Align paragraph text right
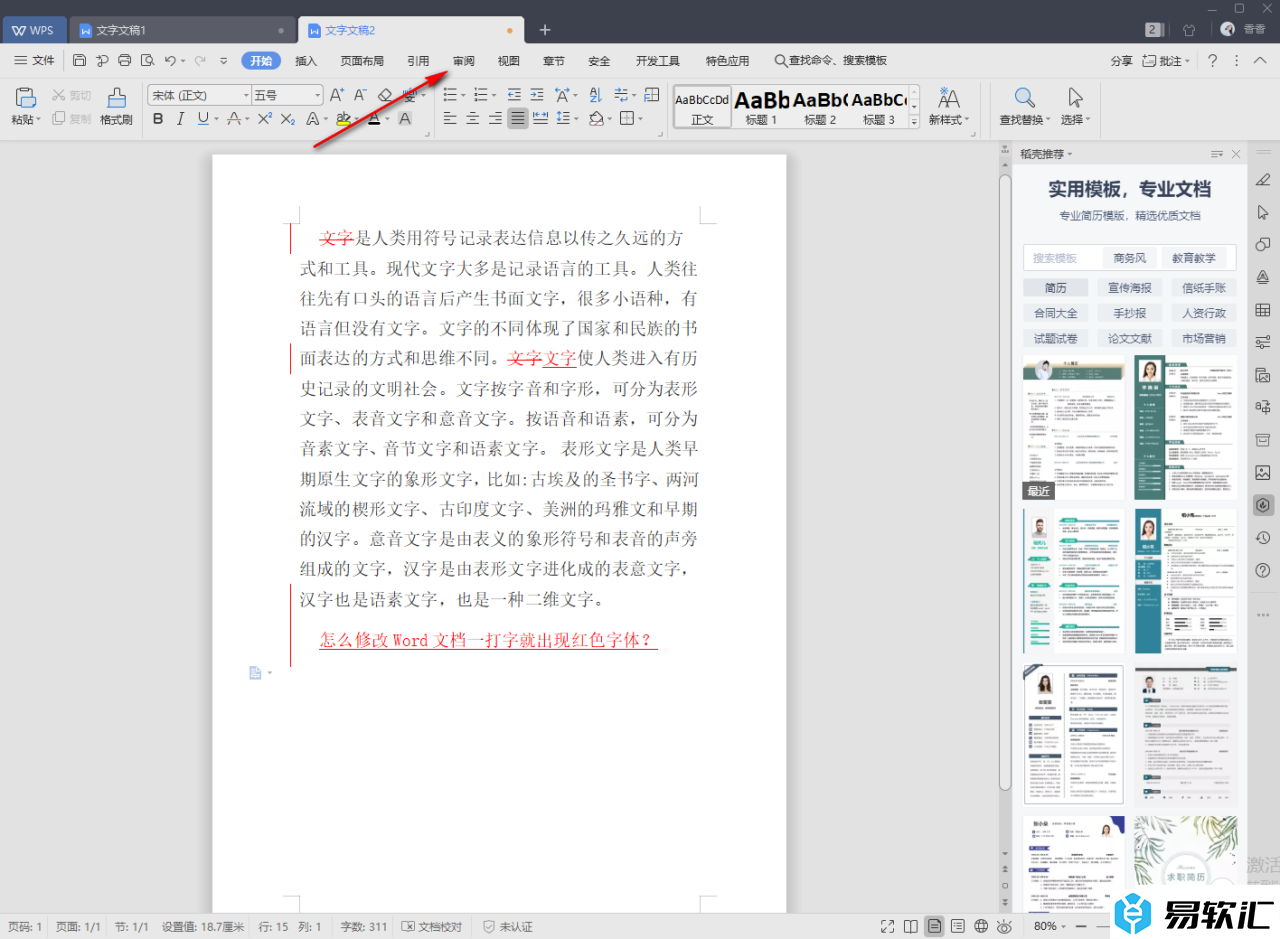This screenshot has width=1280, height=939. [x=495, y=119]
